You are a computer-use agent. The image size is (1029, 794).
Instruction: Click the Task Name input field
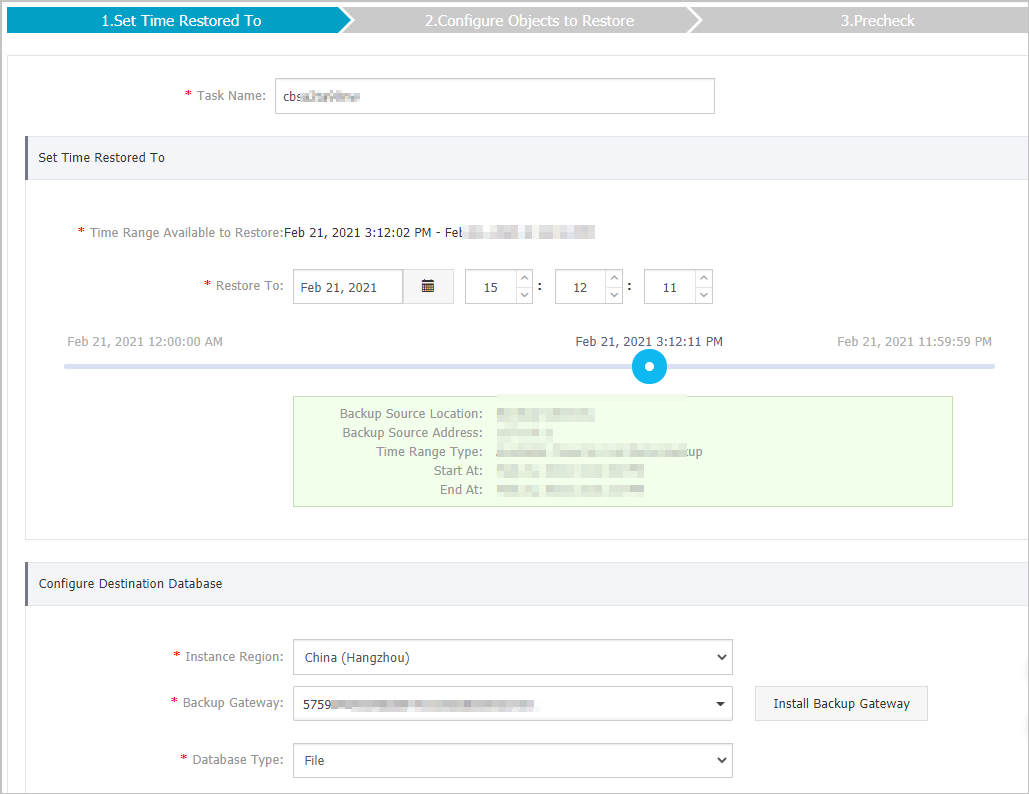click(495, 96)
